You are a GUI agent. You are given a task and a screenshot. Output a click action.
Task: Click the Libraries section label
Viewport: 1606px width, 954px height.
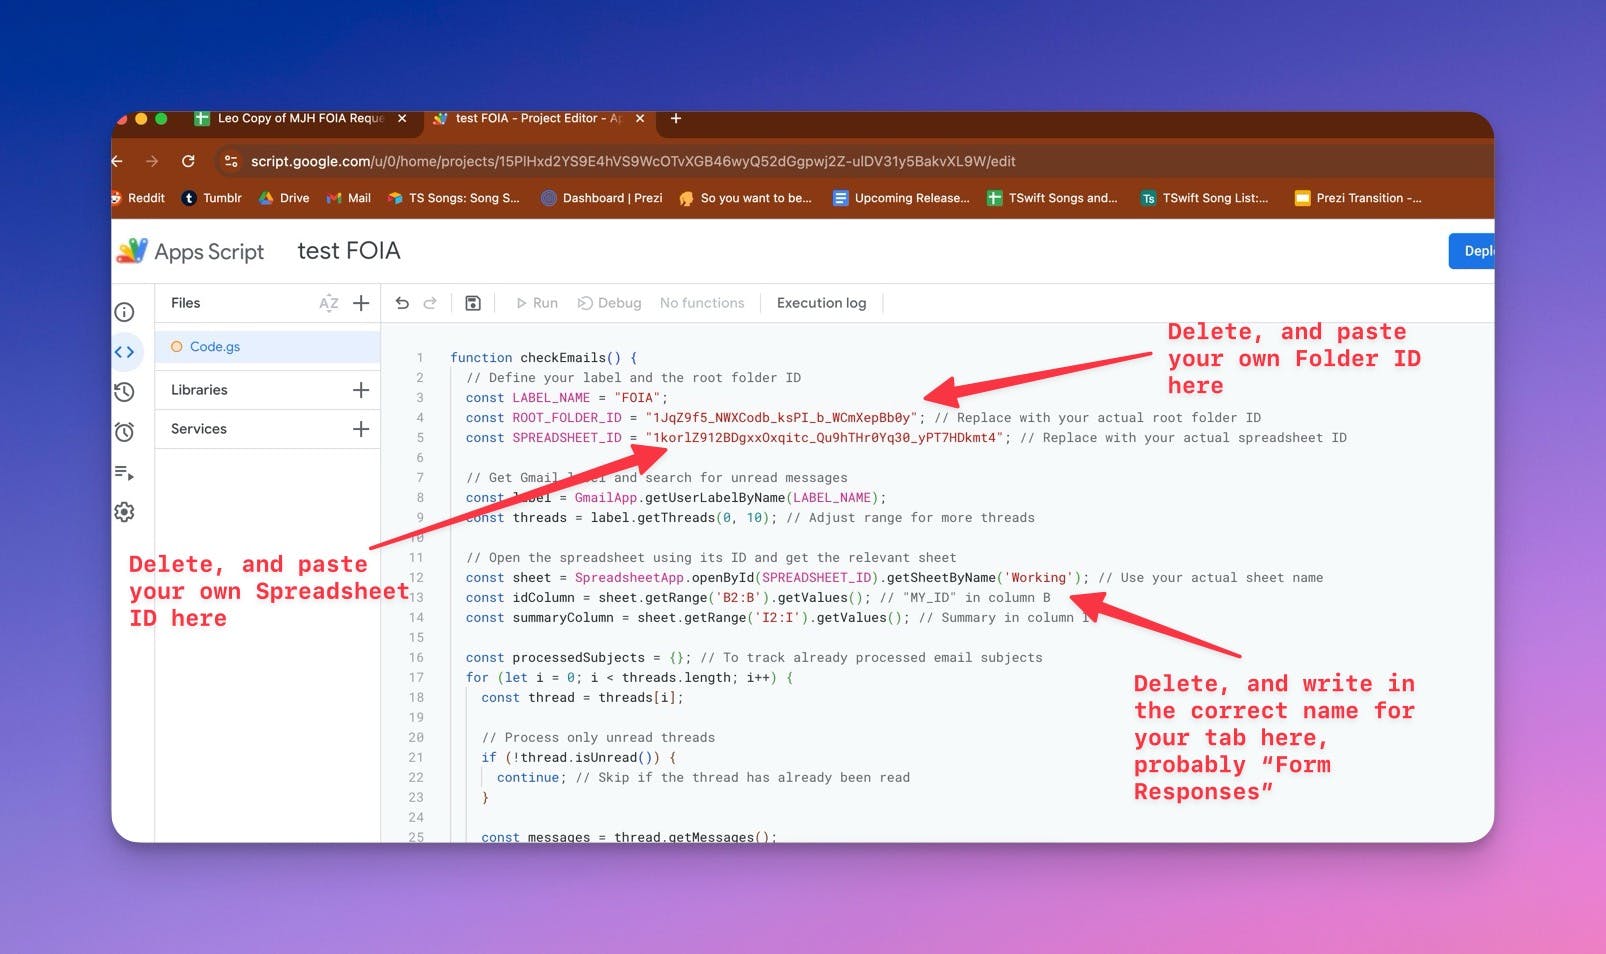(x=199, y=390)
